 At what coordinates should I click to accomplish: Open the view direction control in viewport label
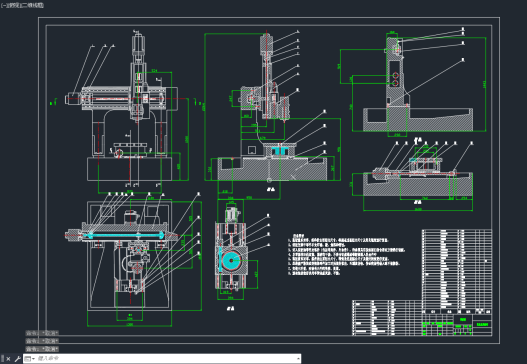pyautogui.click(x=13, y=5)
